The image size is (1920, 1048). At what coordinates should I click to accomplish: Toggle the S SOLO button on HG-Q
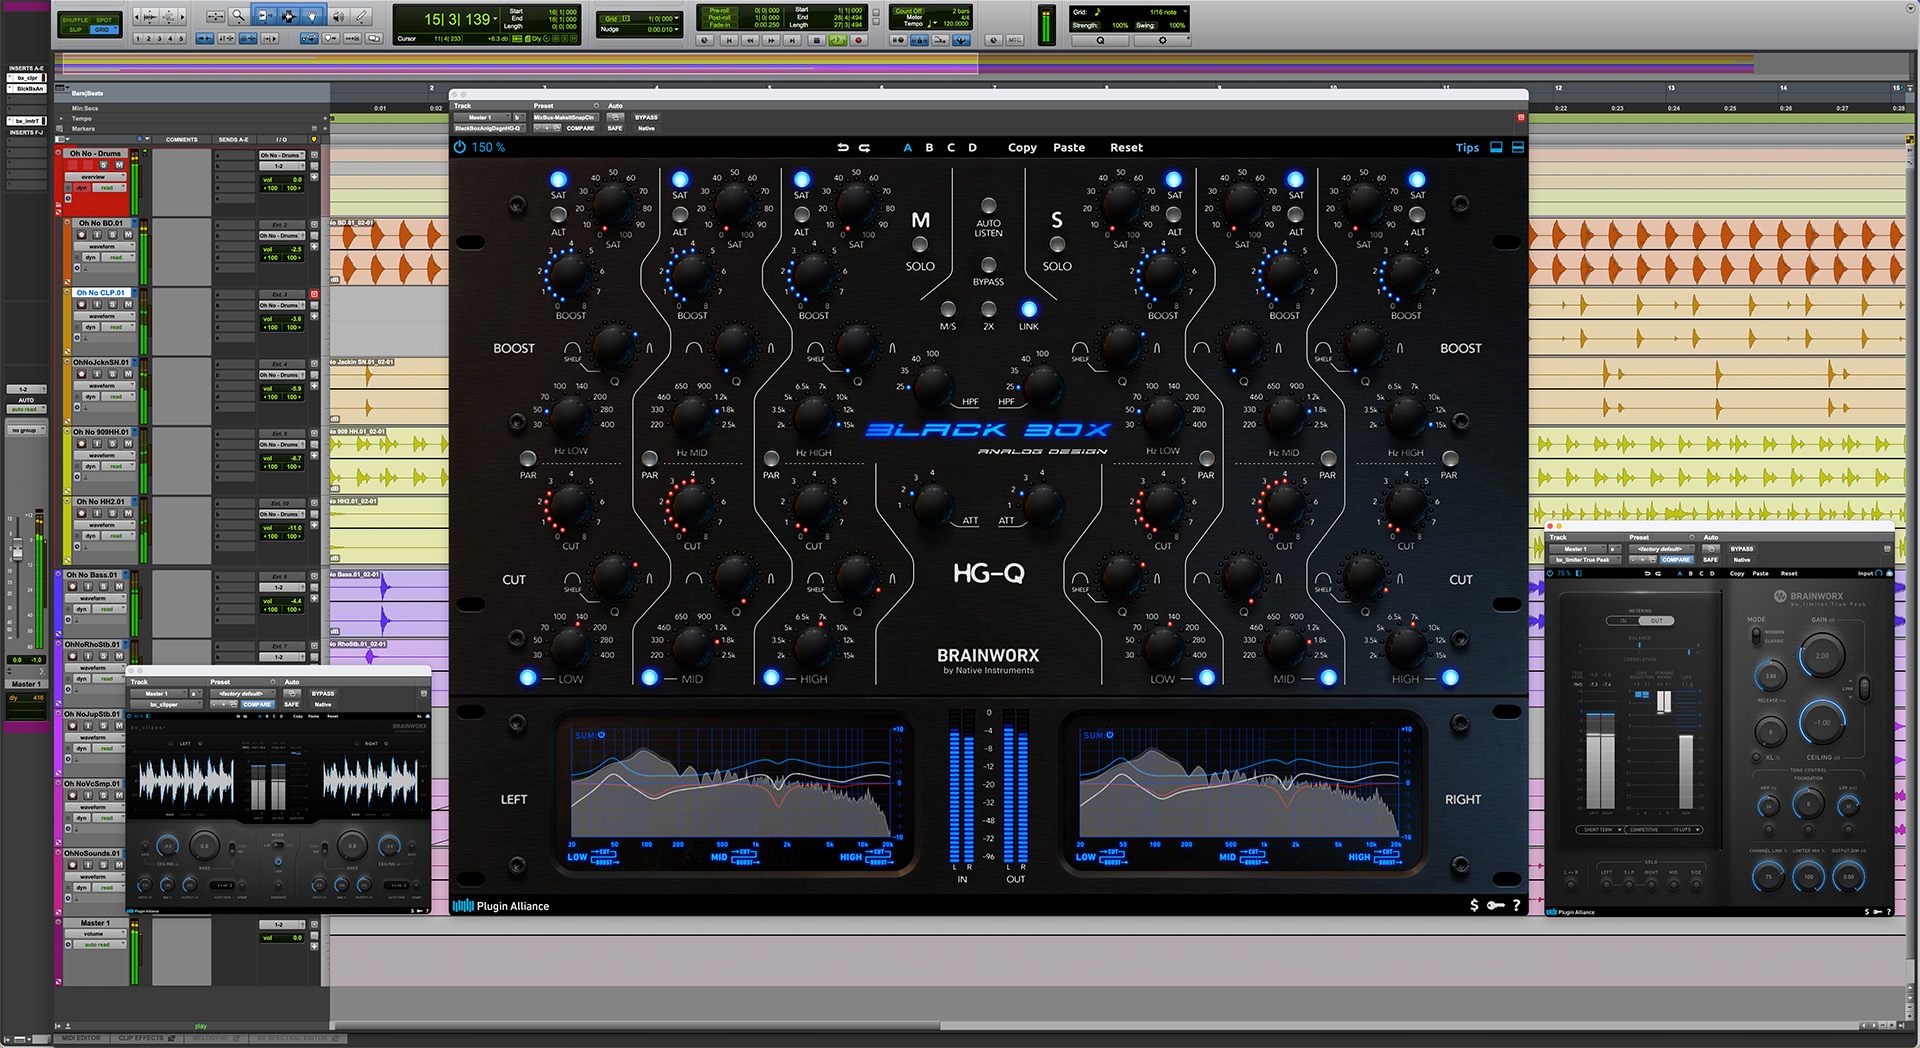1057,245
